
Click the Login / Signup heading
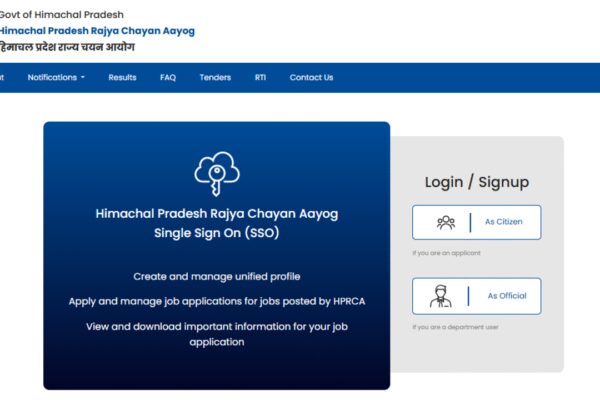click(x=477, y=182)
